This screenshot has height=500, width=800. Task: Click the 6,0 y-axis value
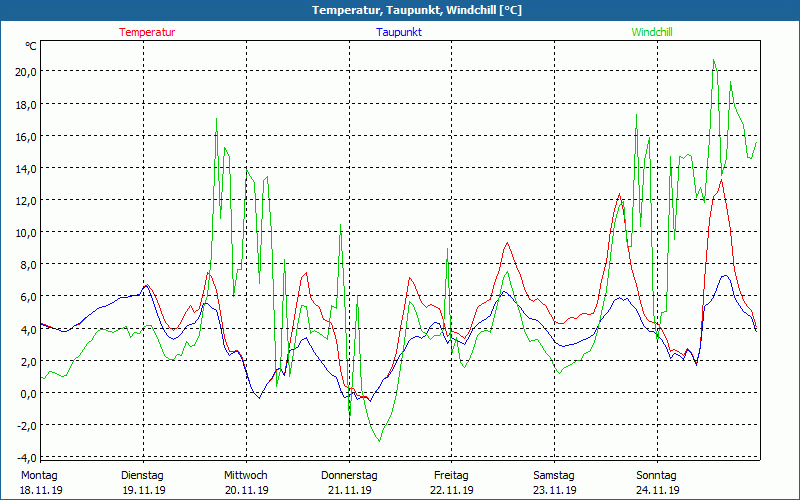pyautogui.click(x=28, y=297)
